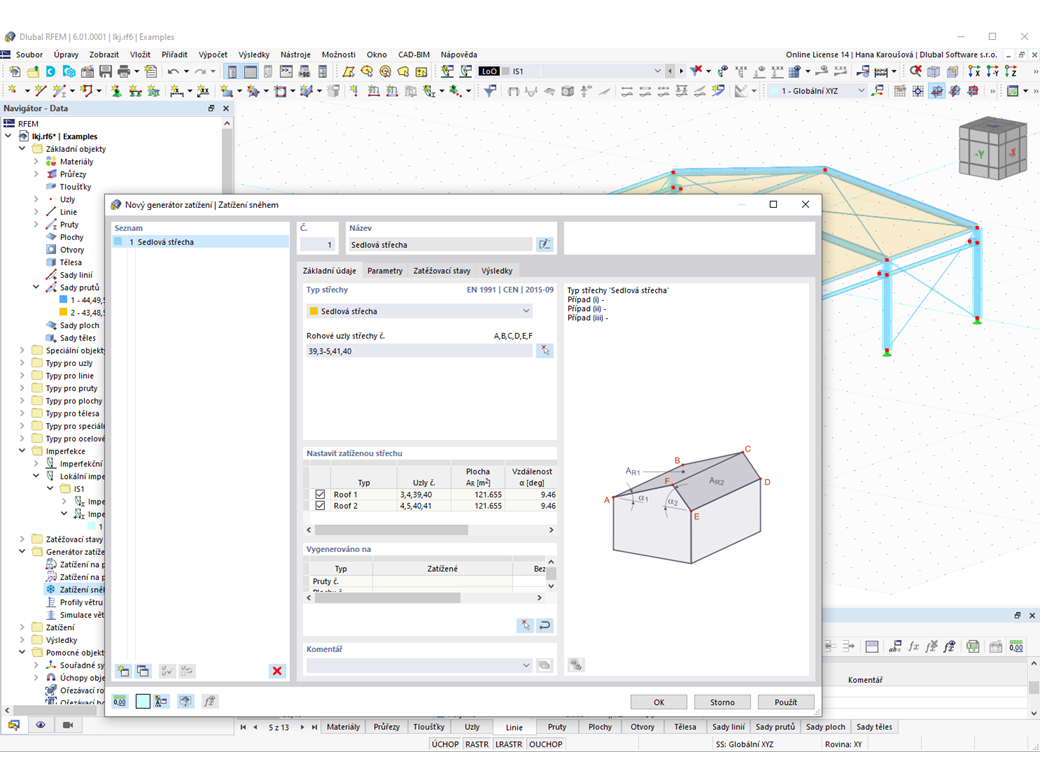Expand the Zatížení tree node
Screen dimensions: 1040x780
click(23, 627)
